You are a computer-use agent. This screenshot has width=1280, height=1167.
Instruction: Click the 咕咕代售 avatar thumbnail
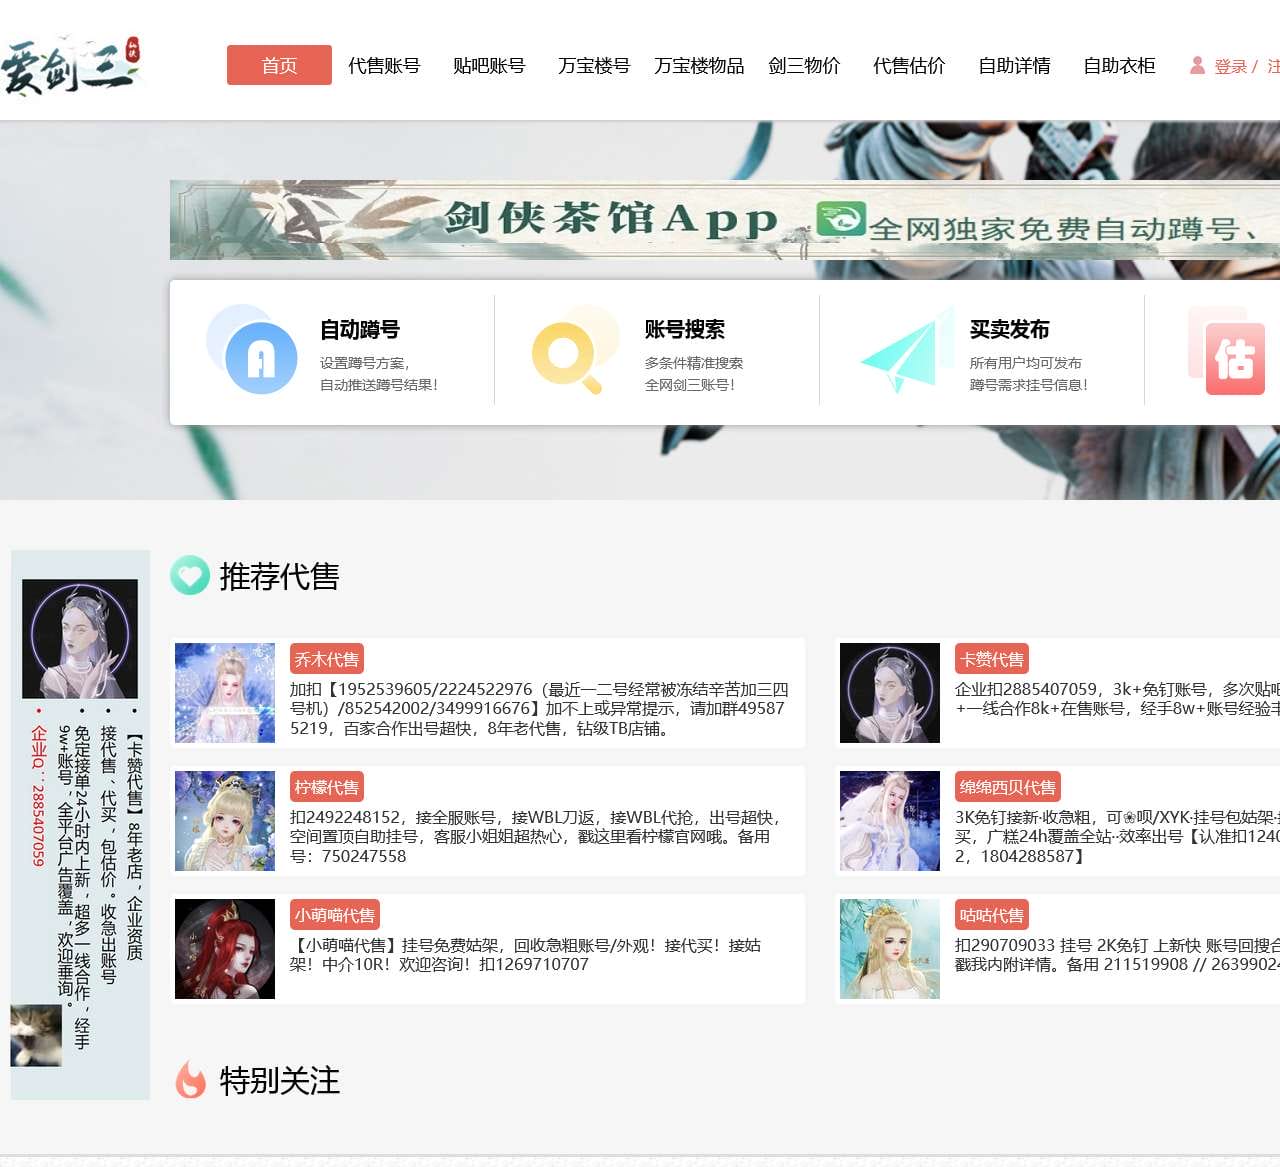coord(890,949)
